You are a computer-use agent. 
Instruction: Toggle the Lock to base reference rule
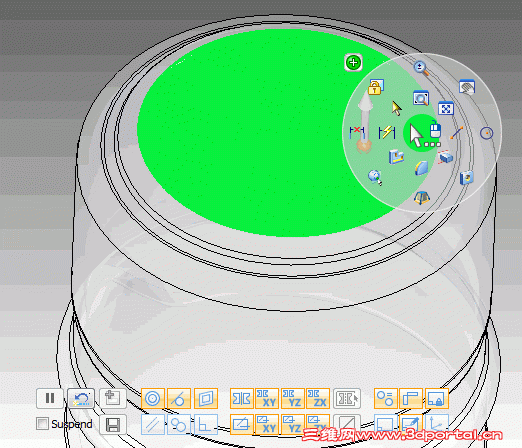437,398
